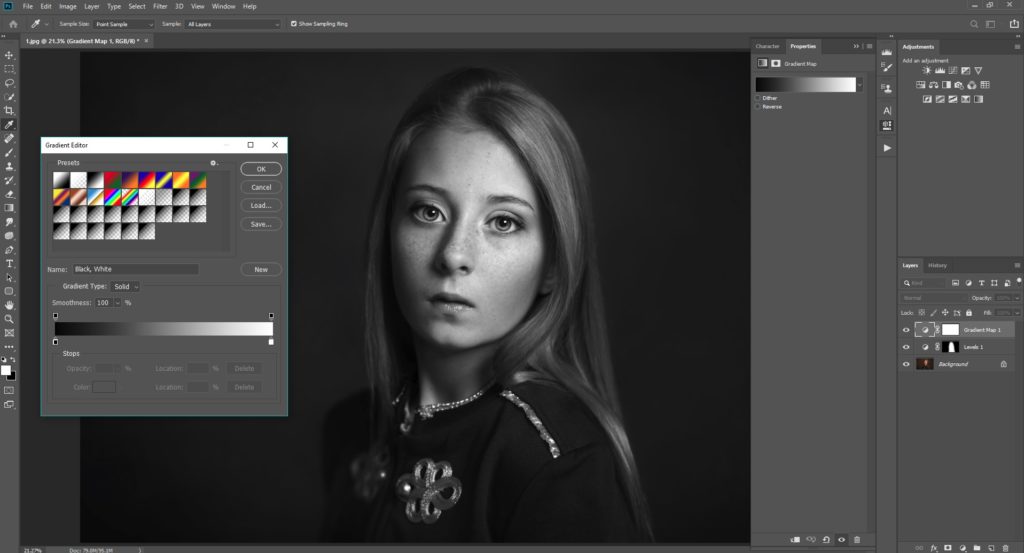Select the Clone Stamp tool
The image size is (1024, 553).
coord(9,166)
